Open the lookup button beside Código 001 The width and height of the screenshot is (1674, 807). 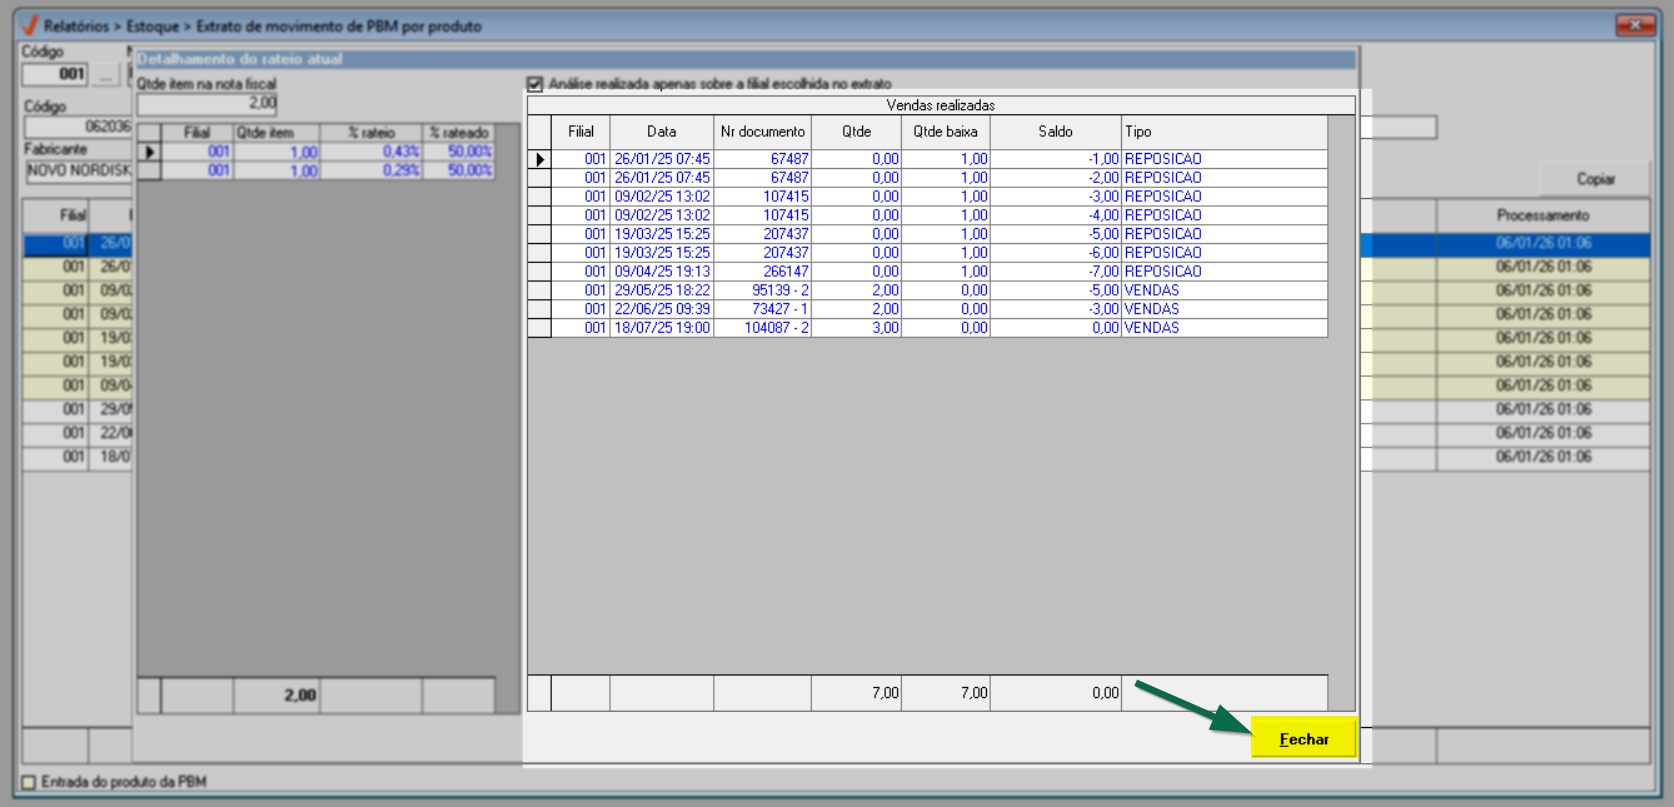(106, 75)
